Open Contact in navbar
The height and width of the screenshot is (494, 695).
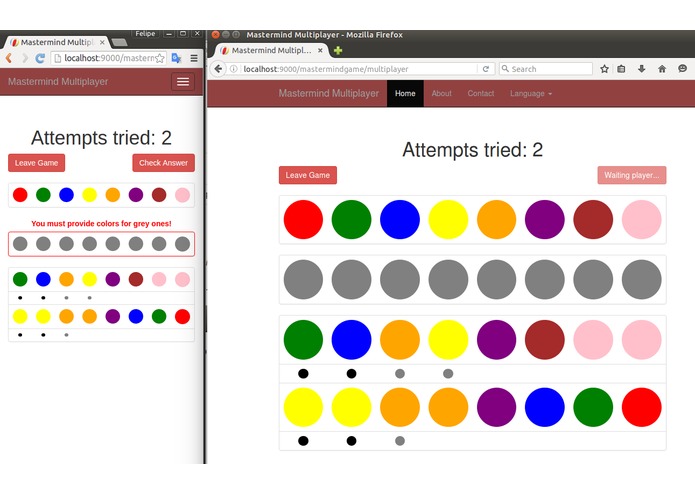coord(480,93)
